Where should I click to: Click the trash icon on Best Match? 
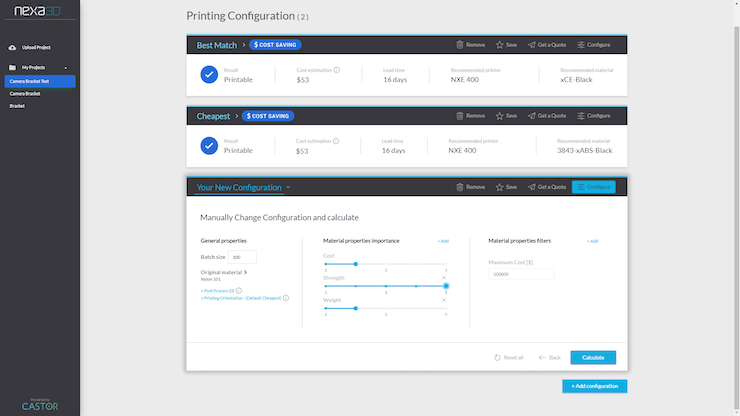coord(460,45)
